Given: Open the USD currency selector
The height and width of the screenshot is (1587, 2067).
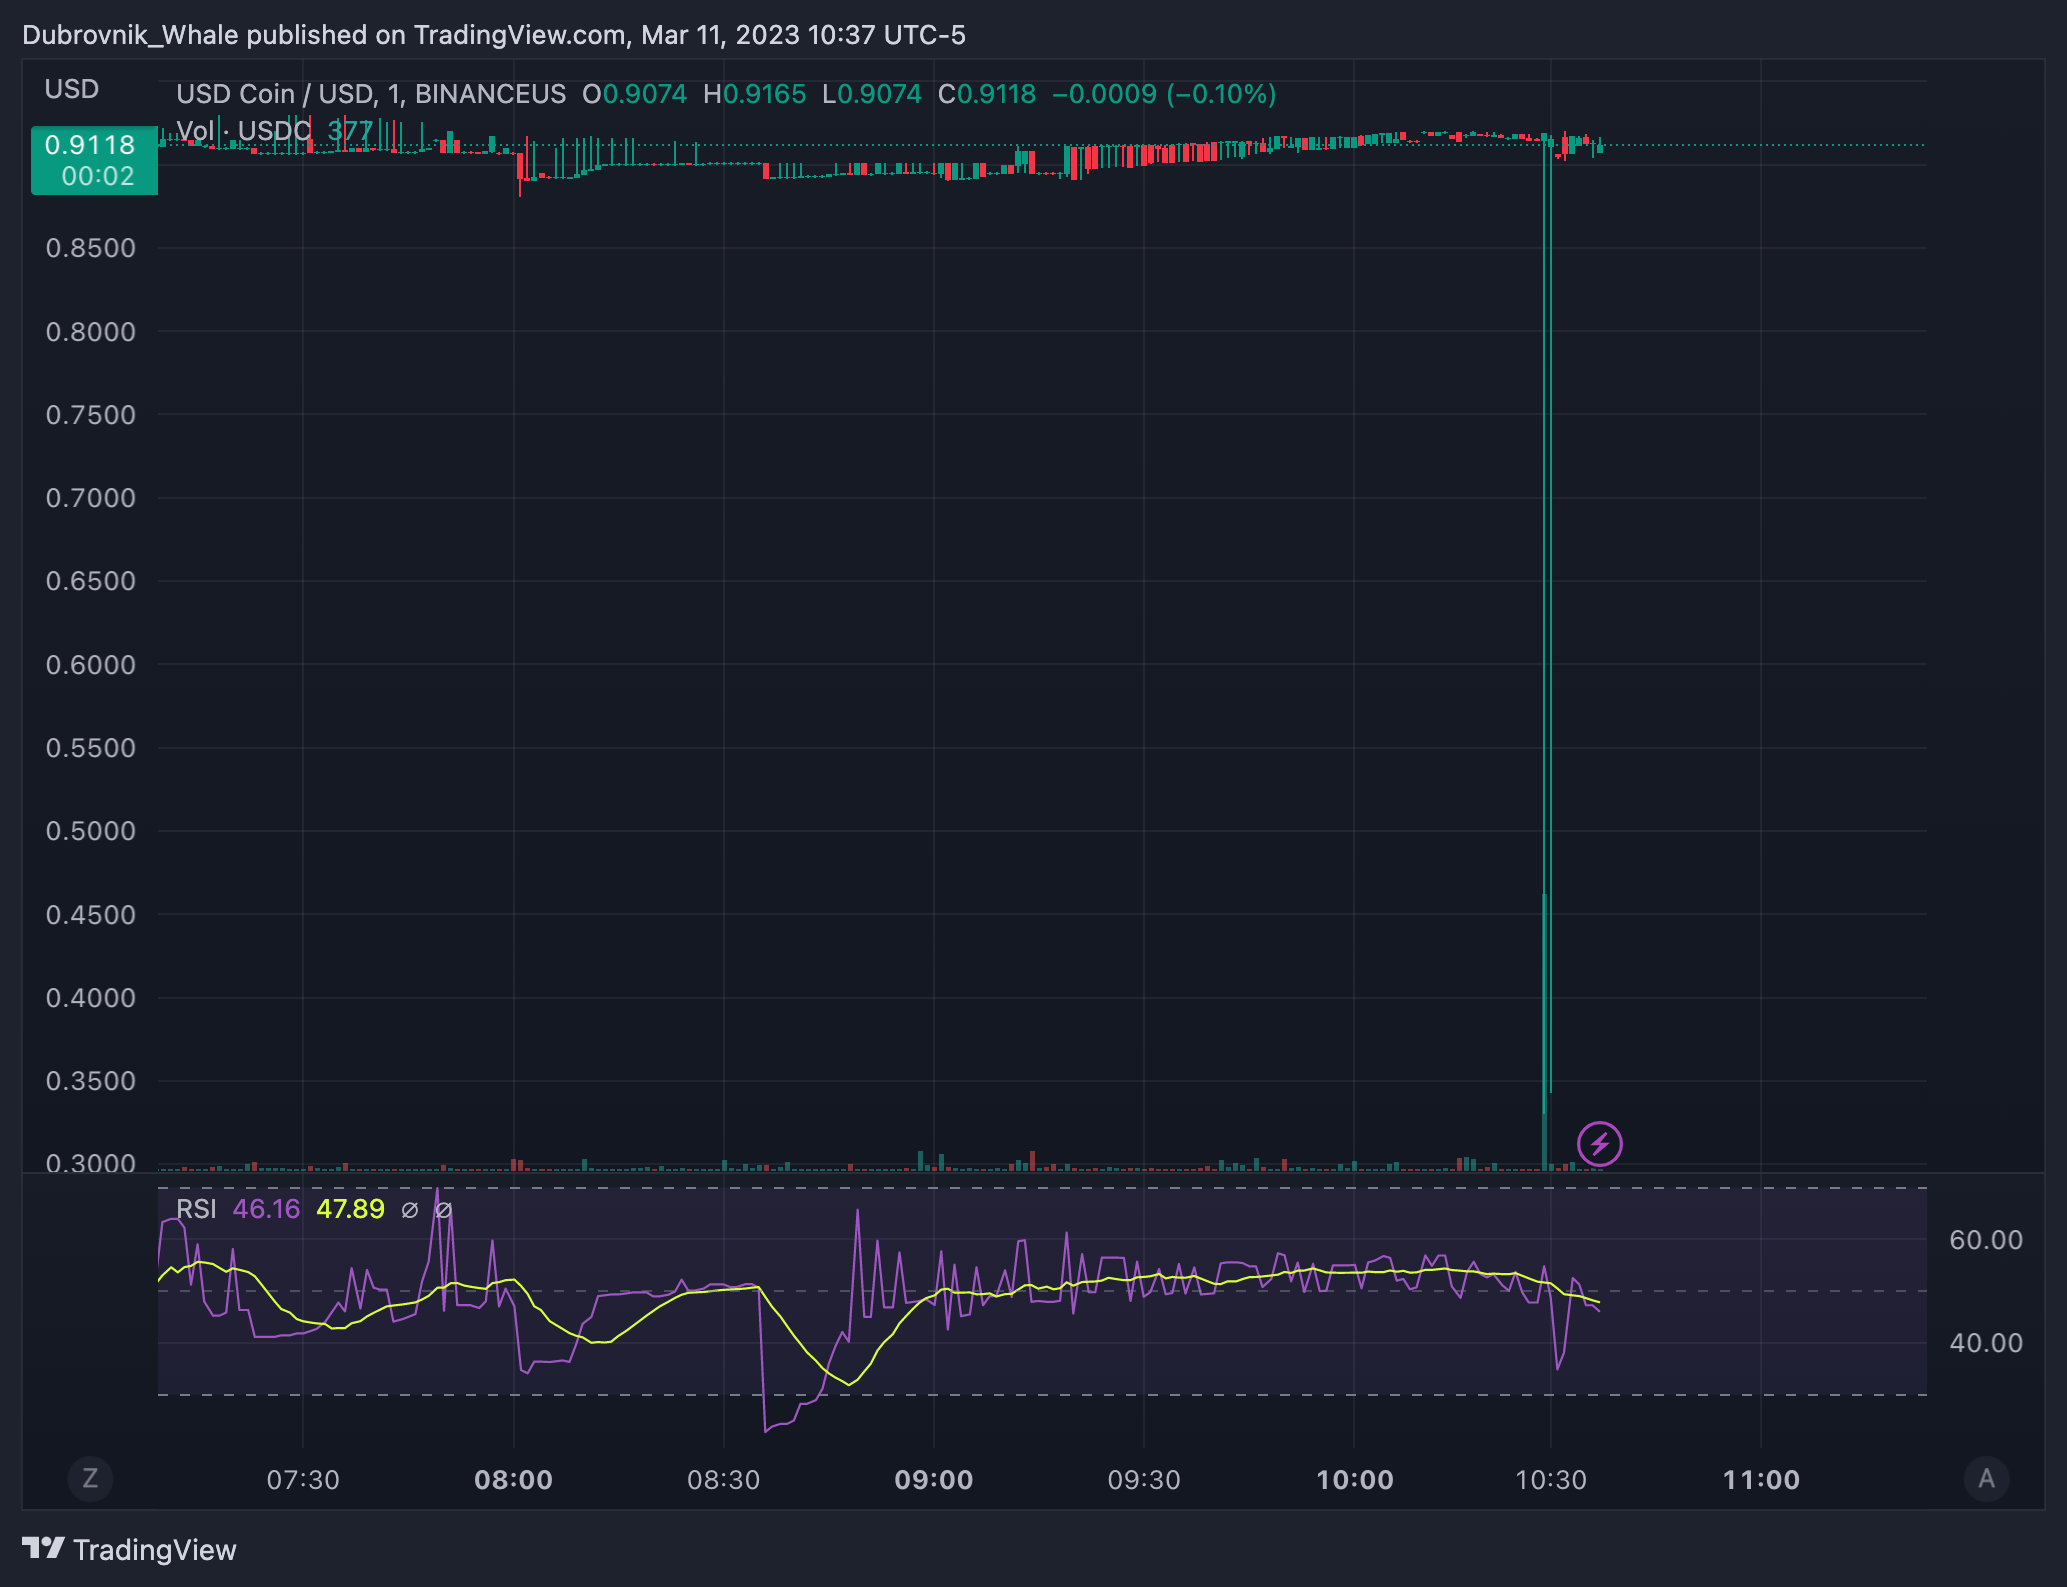Looking at the screenshot, I should (72, 89).
